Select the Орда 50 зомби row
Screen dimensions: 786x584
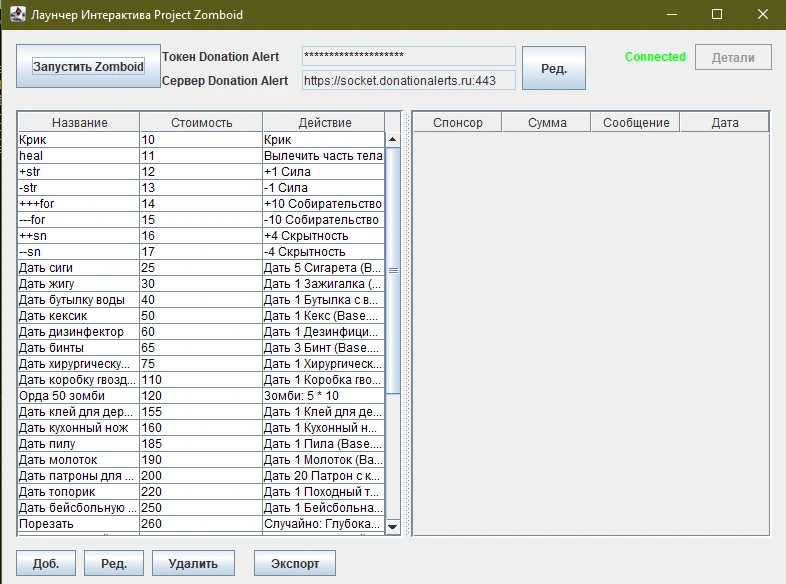78,395
